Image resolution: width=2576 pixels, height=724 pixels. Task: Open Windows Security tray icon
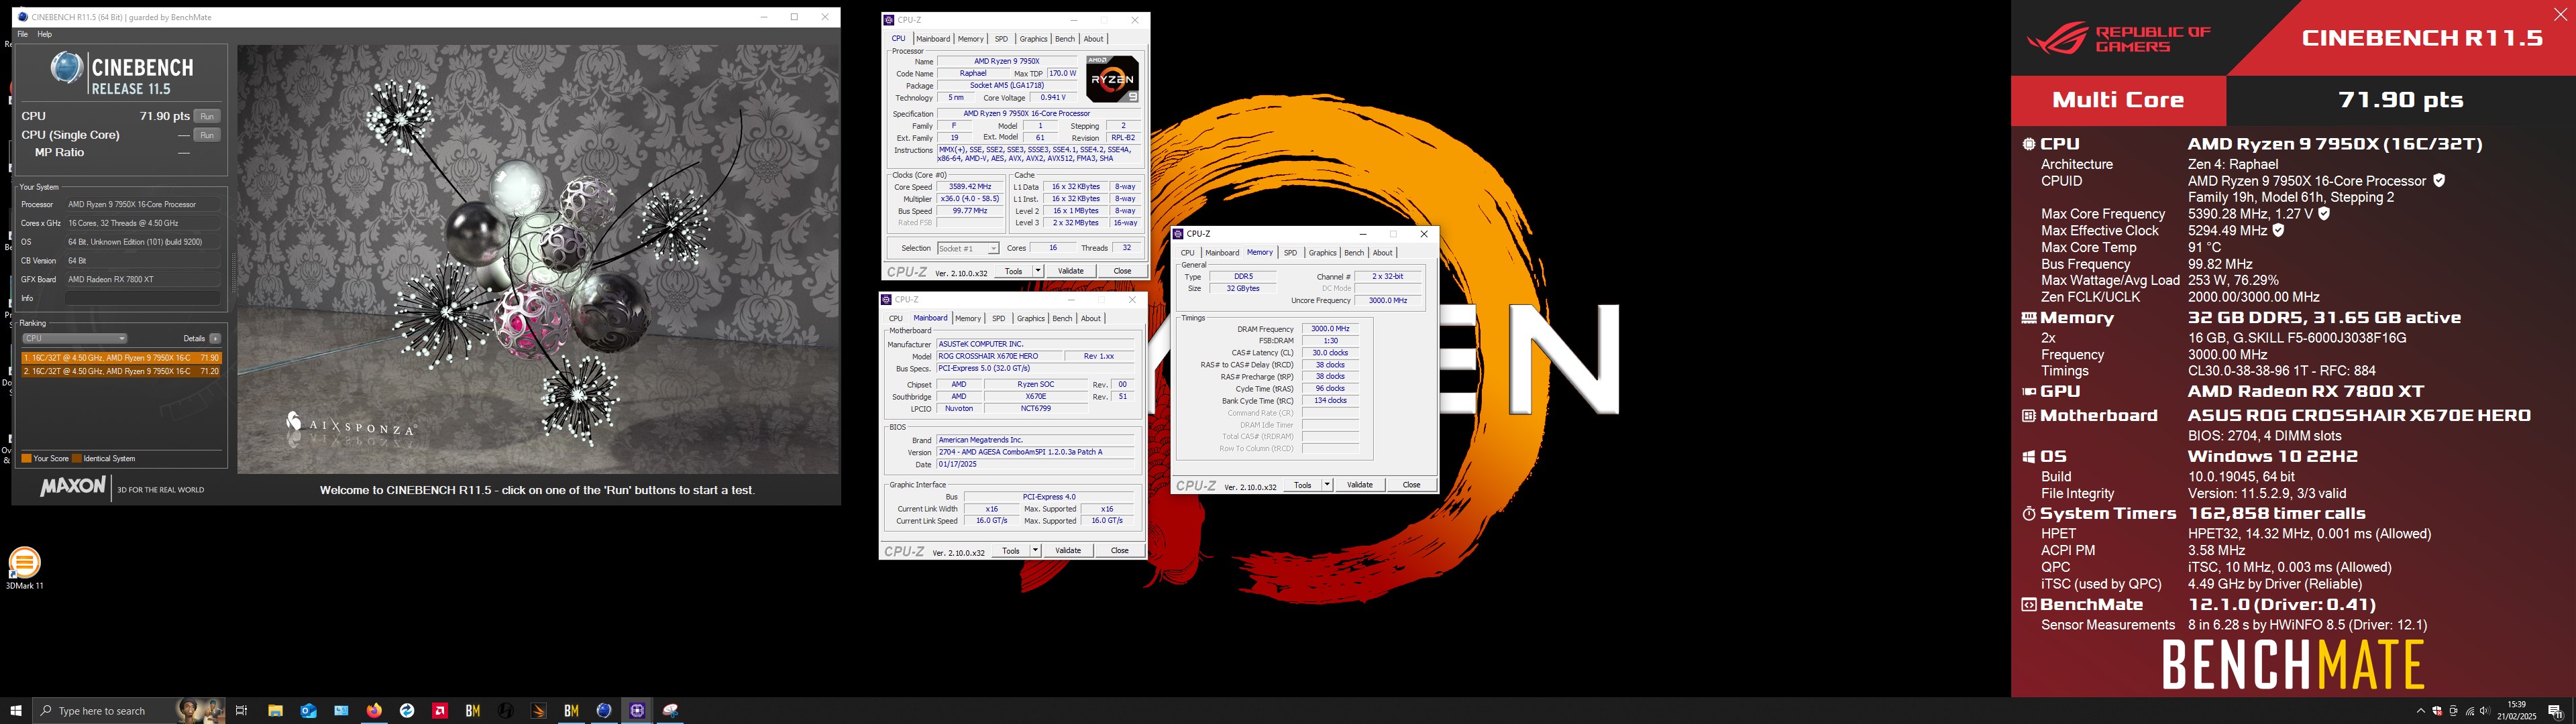(x=2437, y=711)
